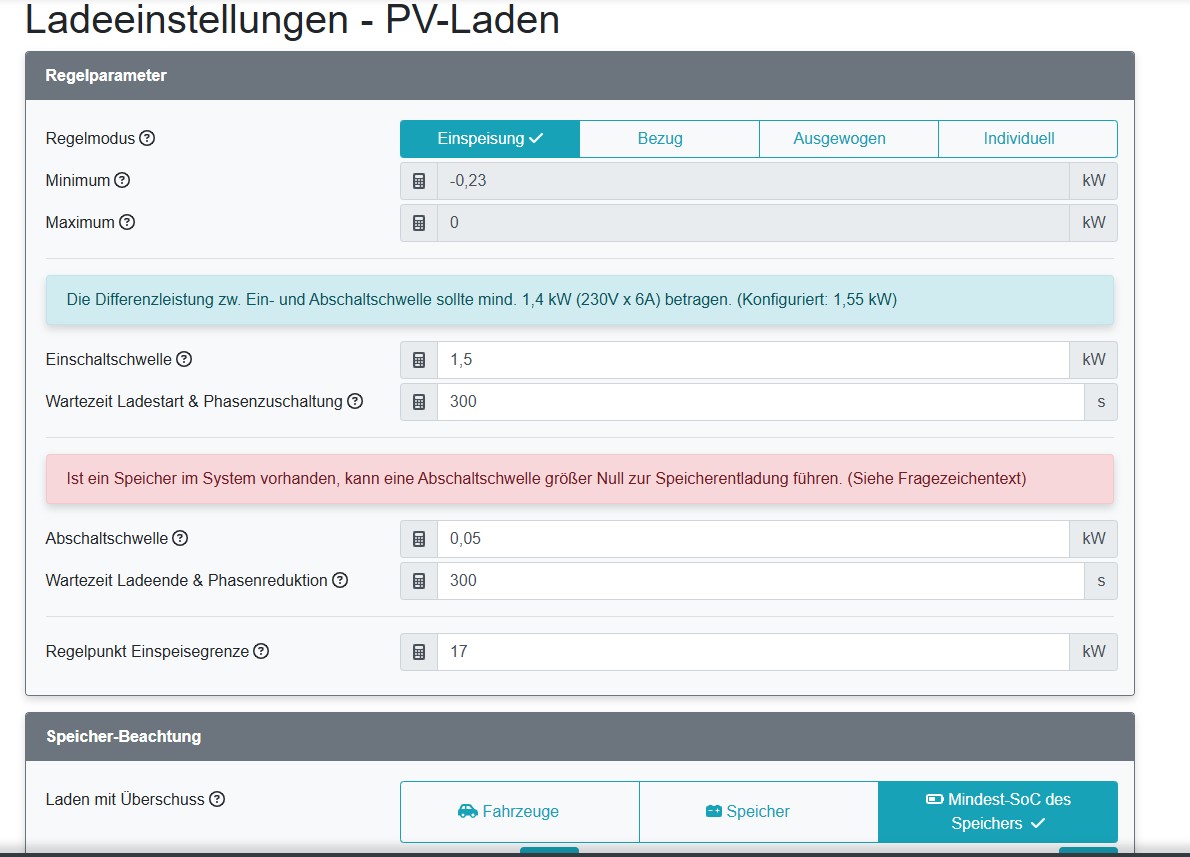Viewport: 1190px width, 857px height.
Task: Open calculator icon next to Maximum field
Action: click(418, 223)
